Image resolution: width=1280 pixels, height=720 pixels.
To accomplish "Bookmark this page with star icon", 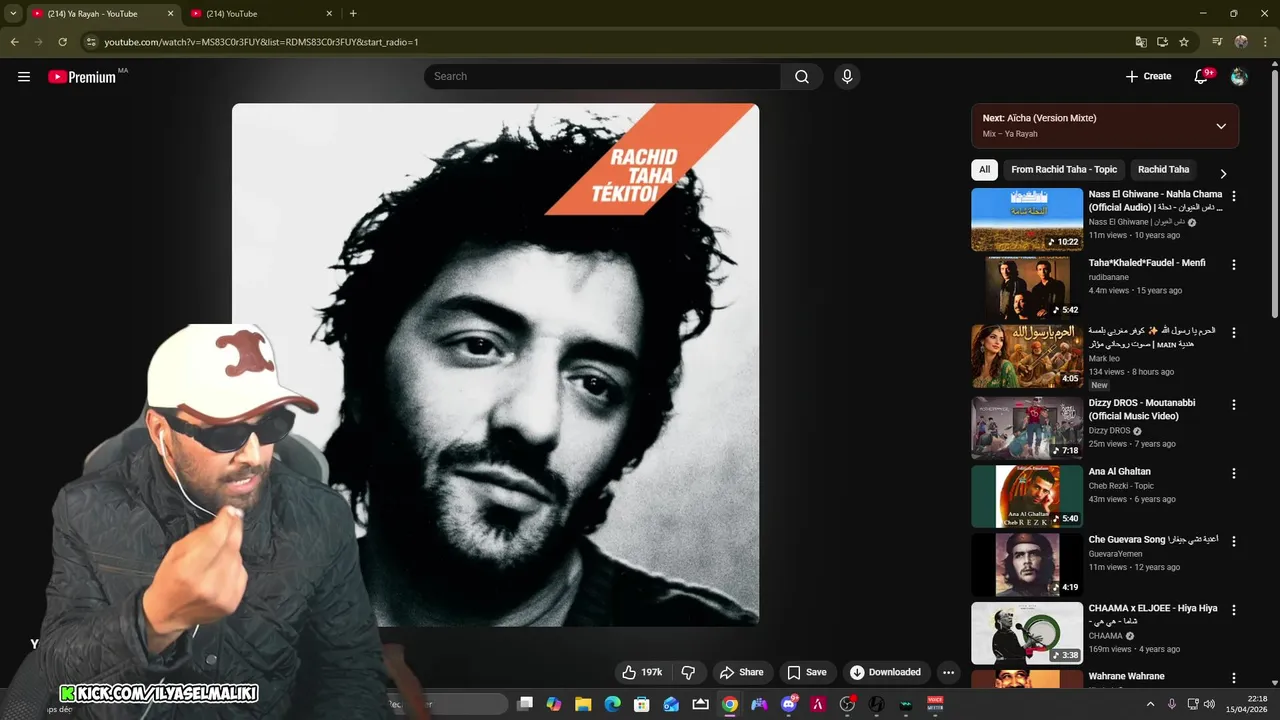I will pyautogui.click(x=1184, y=42).
